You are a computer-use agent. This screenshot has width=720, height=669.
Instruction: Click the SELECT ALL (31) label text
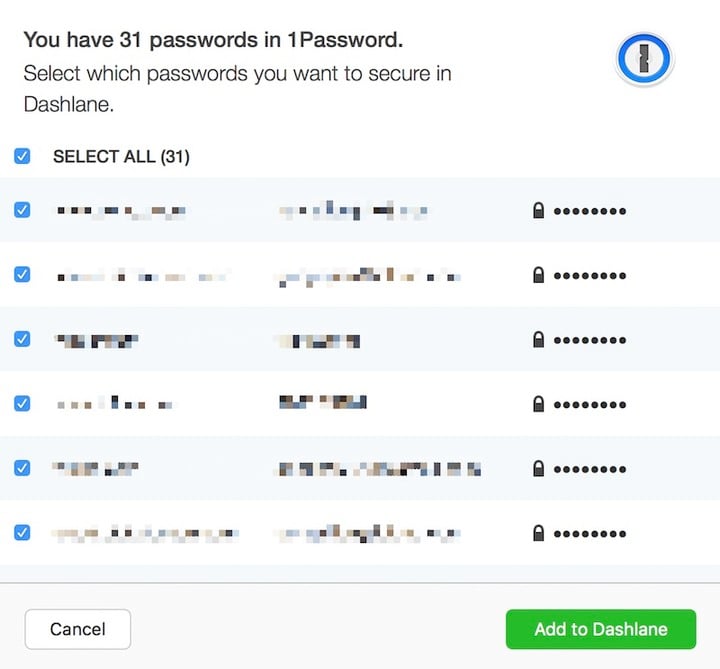(x=121, y=157)
